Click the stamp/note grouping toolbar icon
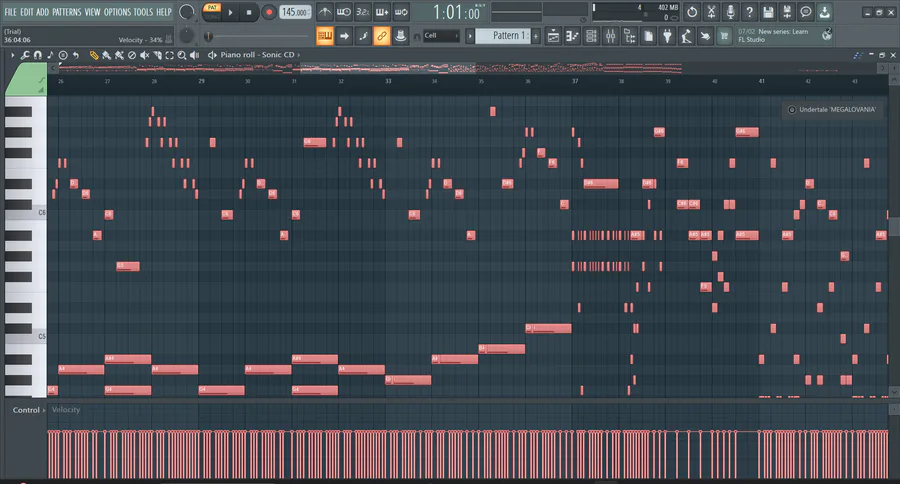Image resolution: width=900 pixels, height=484 pixels. click(401, 36)
